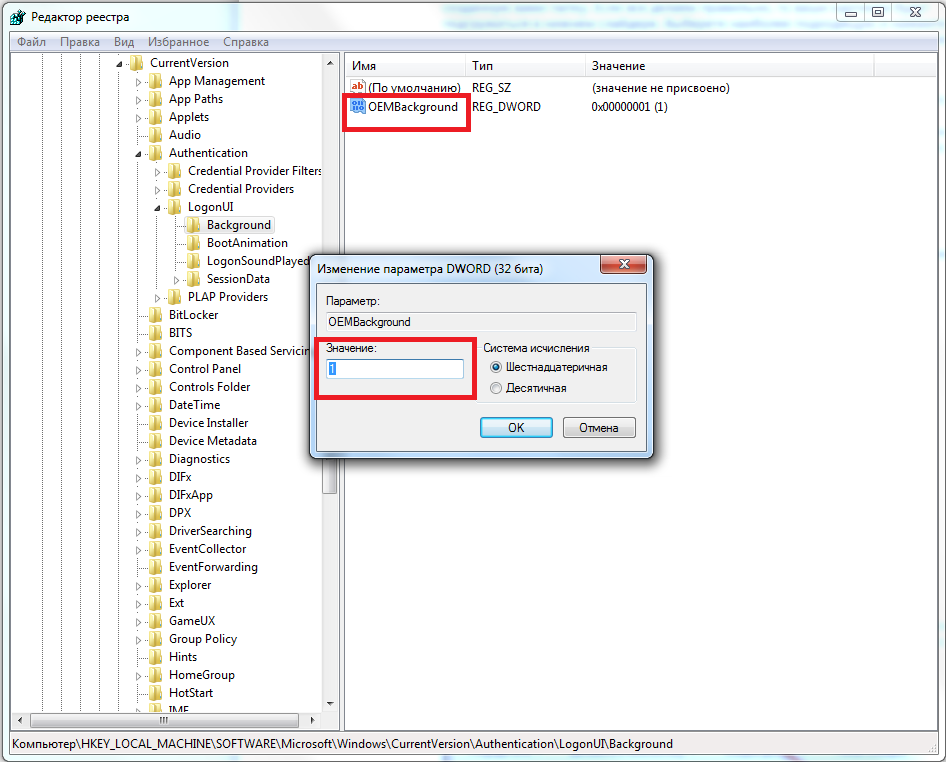Collapse the LogonUI tree node
The width and height of the screenshot is (946, 762).
[x=159, y=208]
